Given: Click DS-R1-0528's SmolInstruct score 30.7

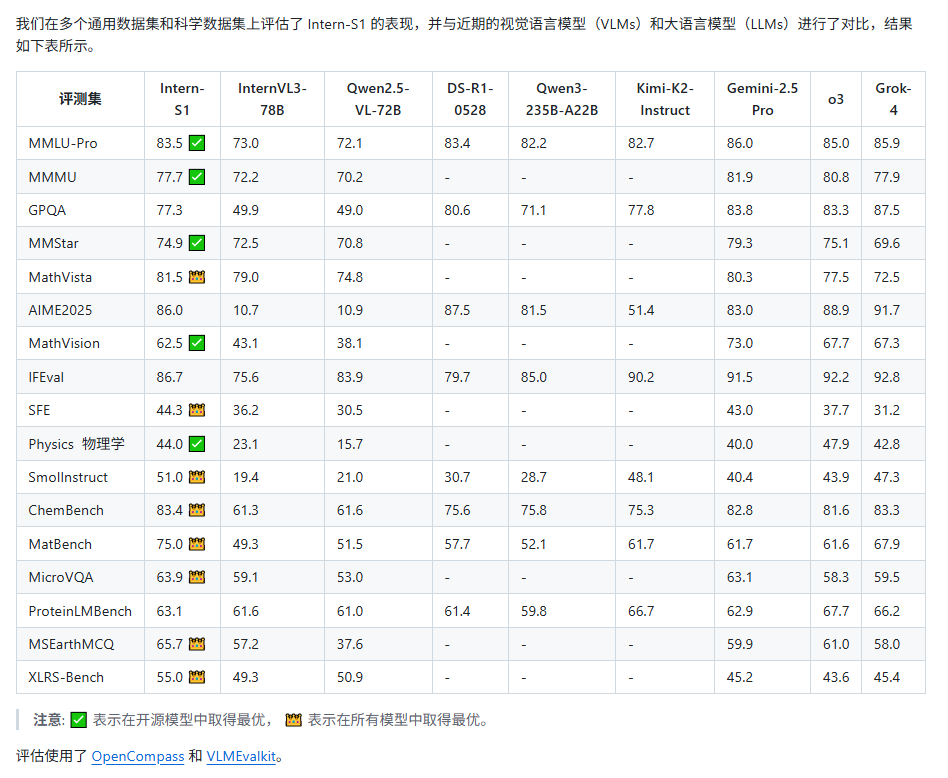Looking at the screenshot, I should pos(457,477).
